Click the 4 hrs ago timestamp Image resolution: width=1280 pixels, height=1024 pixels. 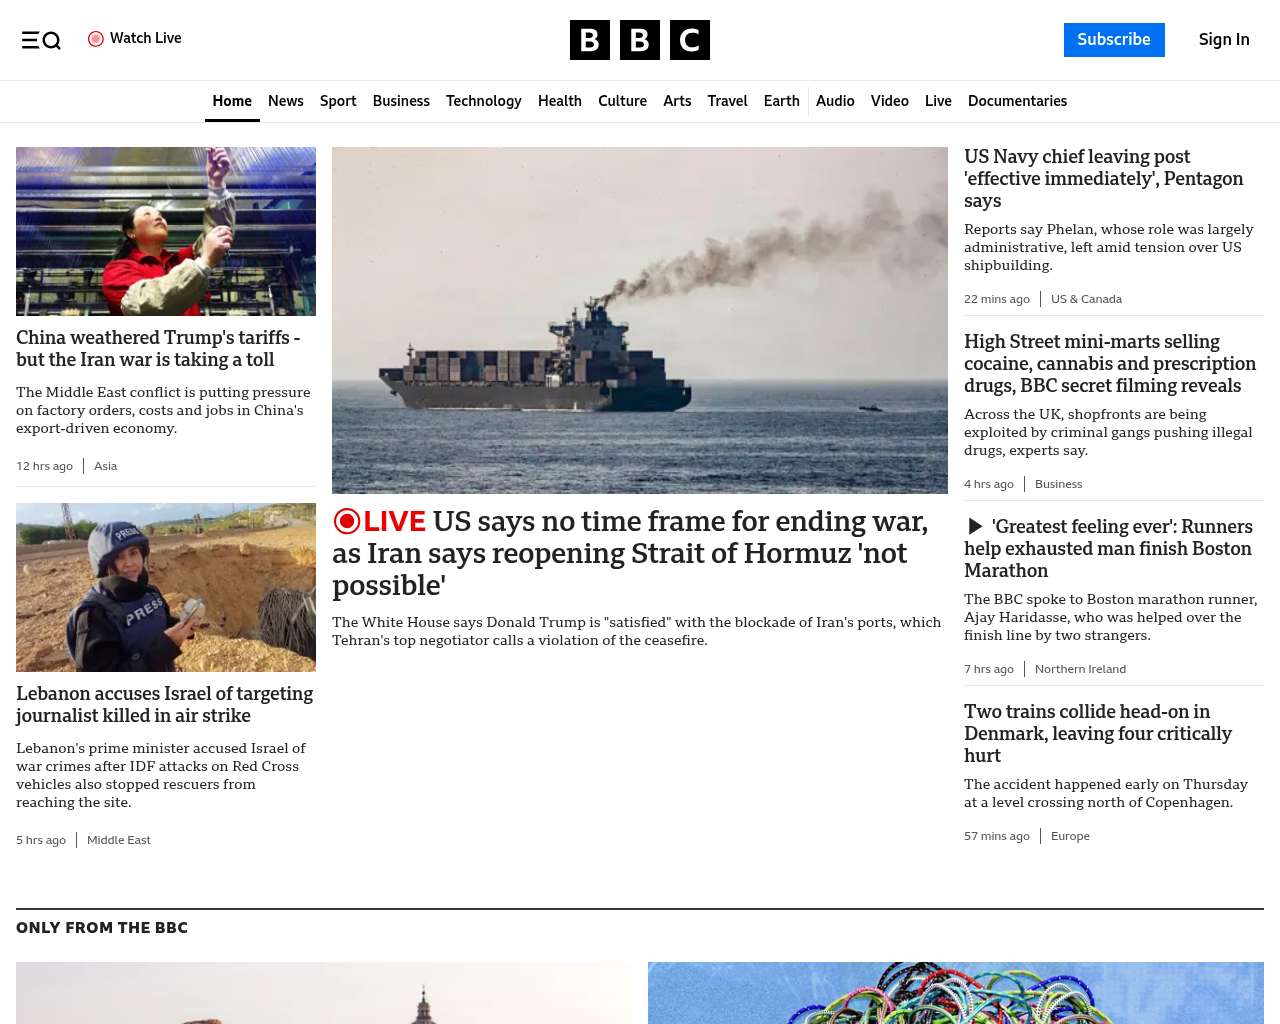tap(989, 484)
